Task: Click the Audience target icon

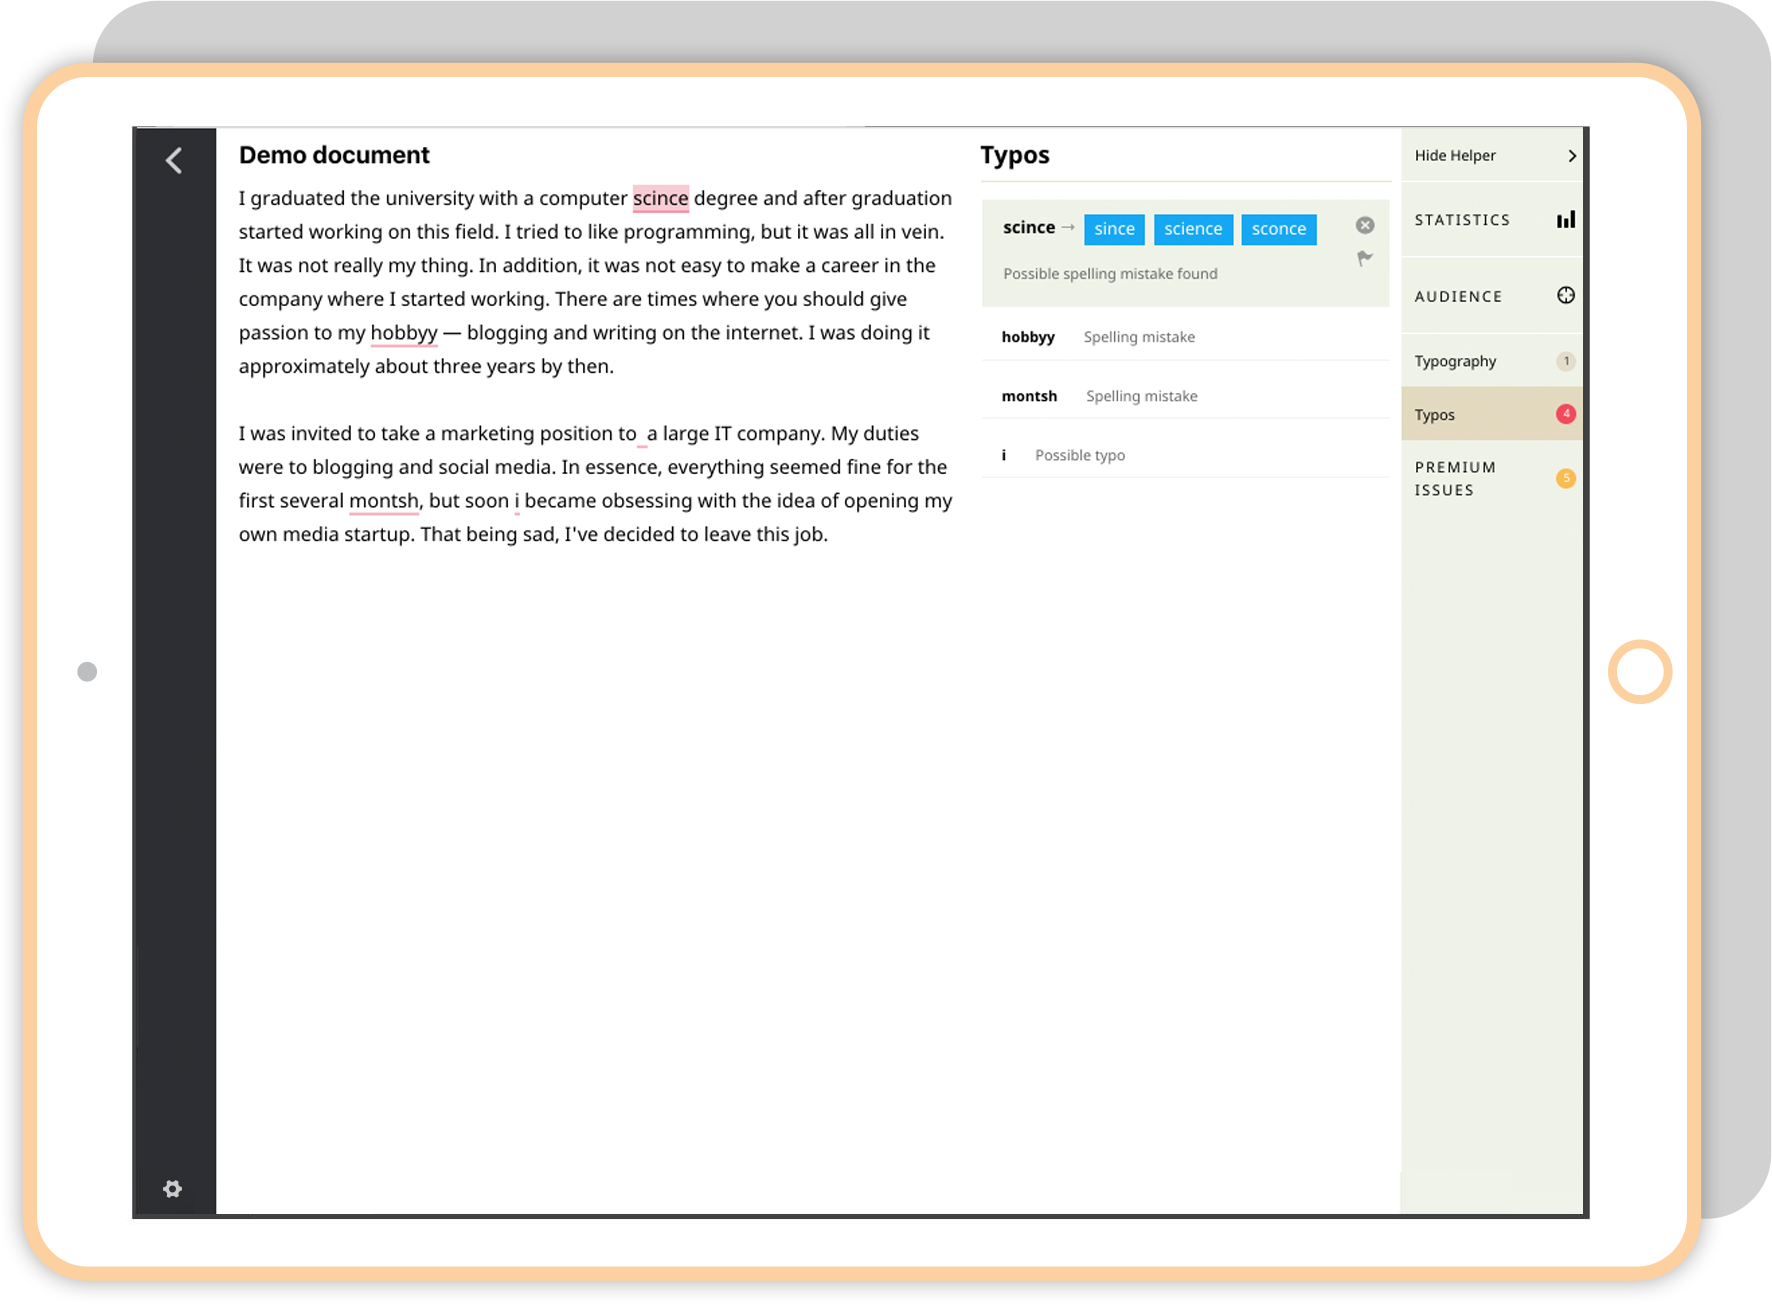Action: (1566, 295)
